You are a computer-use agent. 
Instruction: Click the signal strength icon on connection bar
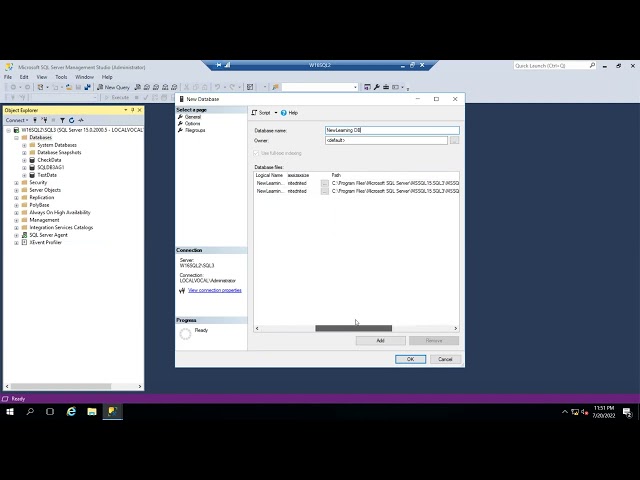(227, 65)
